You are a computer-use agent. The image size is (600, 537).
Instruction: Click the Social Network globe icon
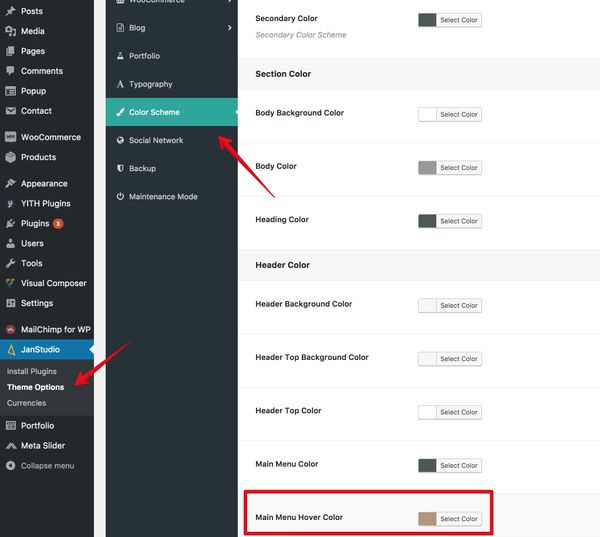click(x=120, y=140)
